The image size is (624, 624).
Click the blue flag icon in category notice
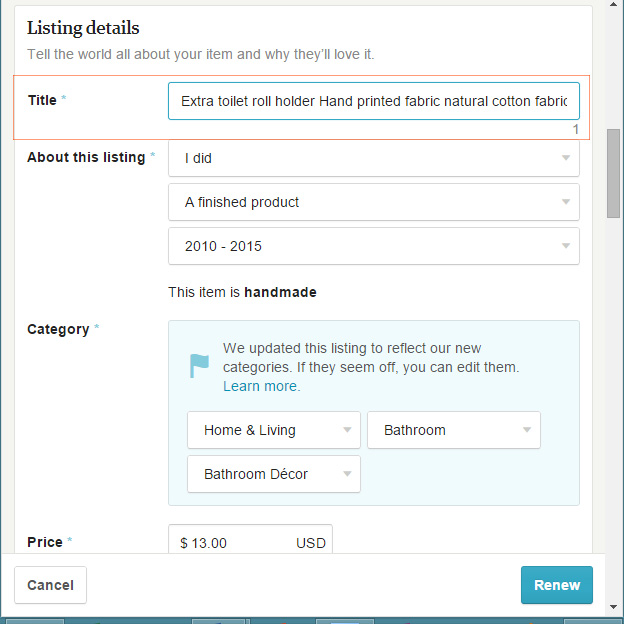[x=199, y=366]
